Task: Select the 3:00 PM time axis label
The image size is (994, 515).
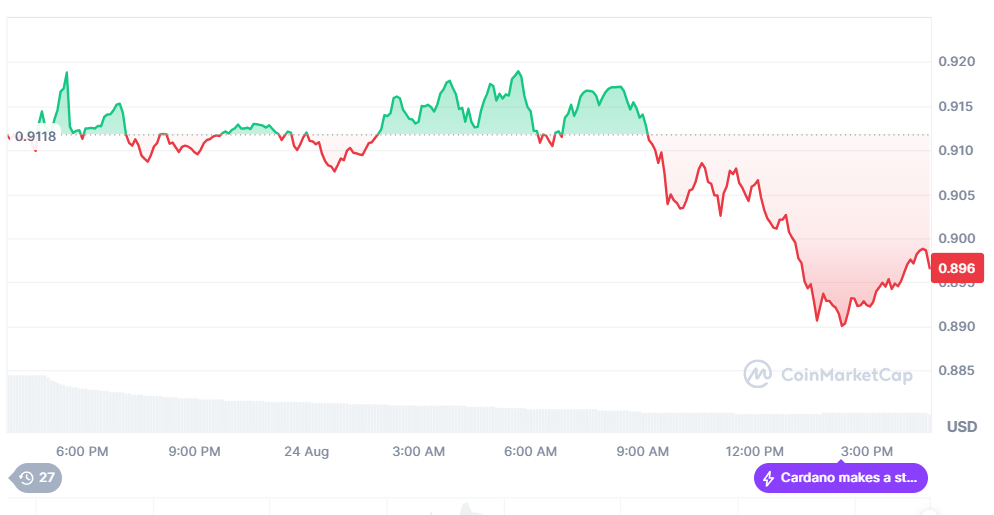Action: tap(866, 451)
